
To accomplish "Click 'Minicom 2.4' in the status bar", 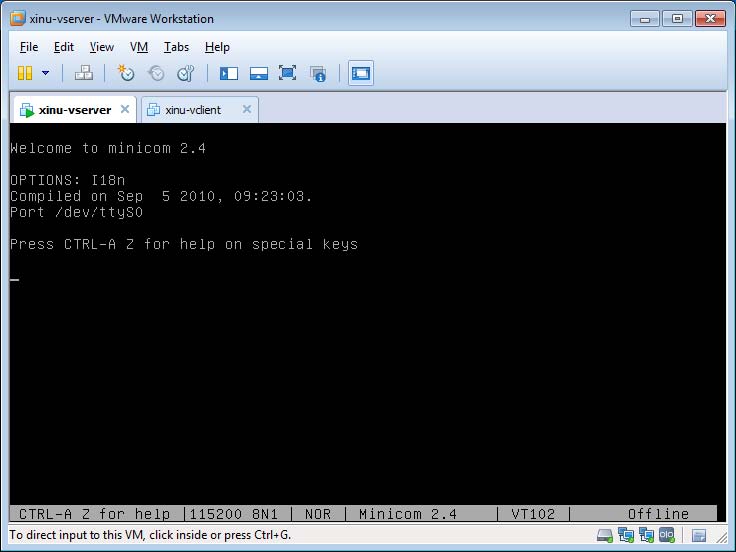I will click(x=407, y=514).
